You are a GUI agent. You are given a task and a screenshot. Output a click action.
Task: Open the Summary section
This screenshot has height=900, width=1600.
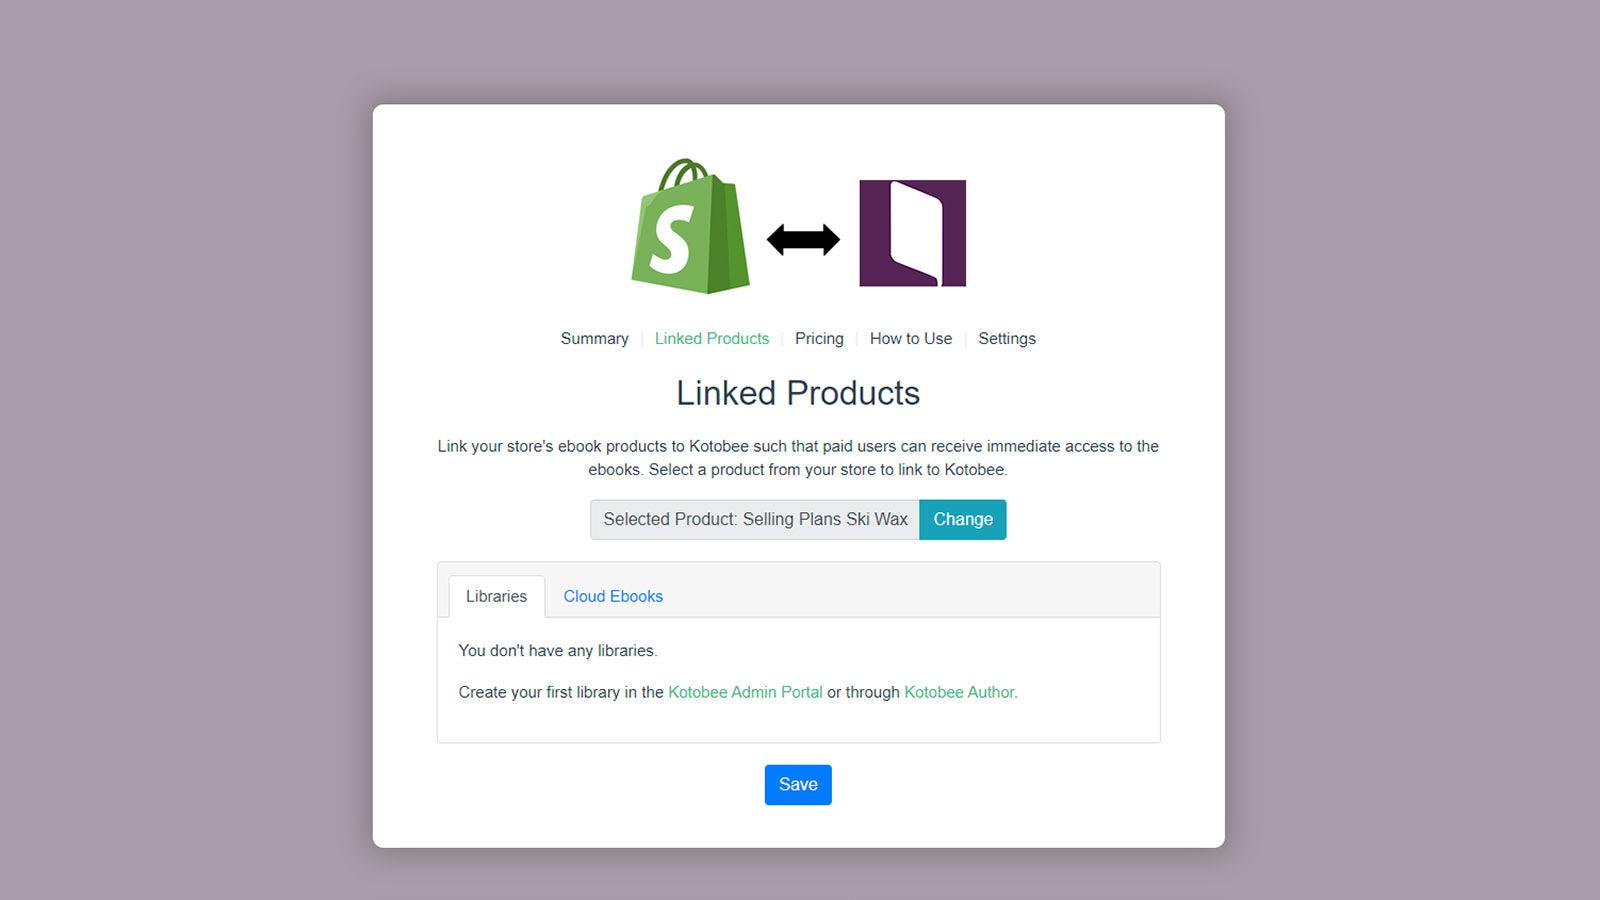pos(594,339)
